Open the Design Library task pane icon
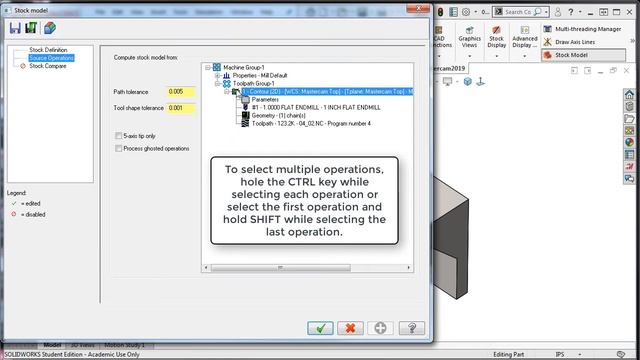640x360 pixels. 629,107
